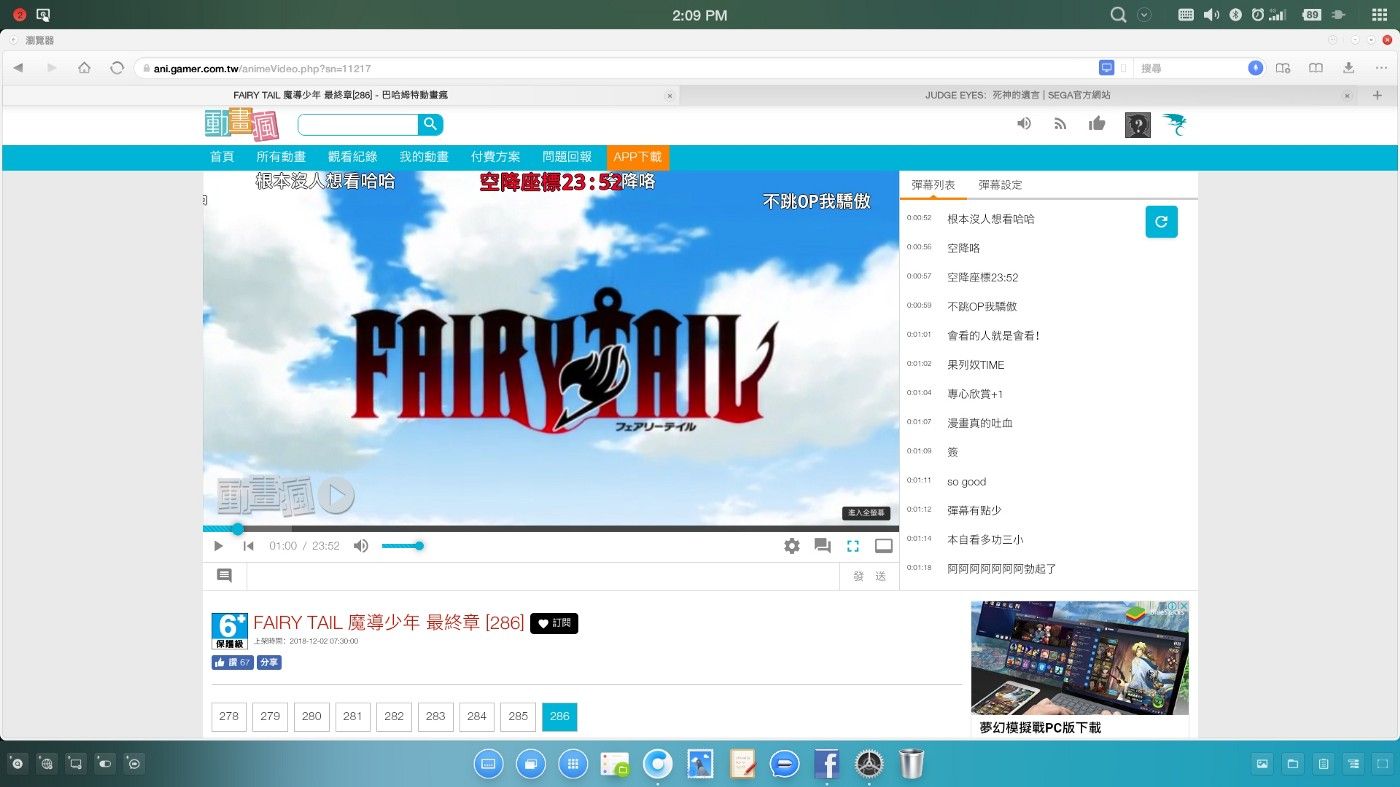The width and height of the screenshot is (1400, 787).
Task: Select episode 285
Action: click(518, 716)
